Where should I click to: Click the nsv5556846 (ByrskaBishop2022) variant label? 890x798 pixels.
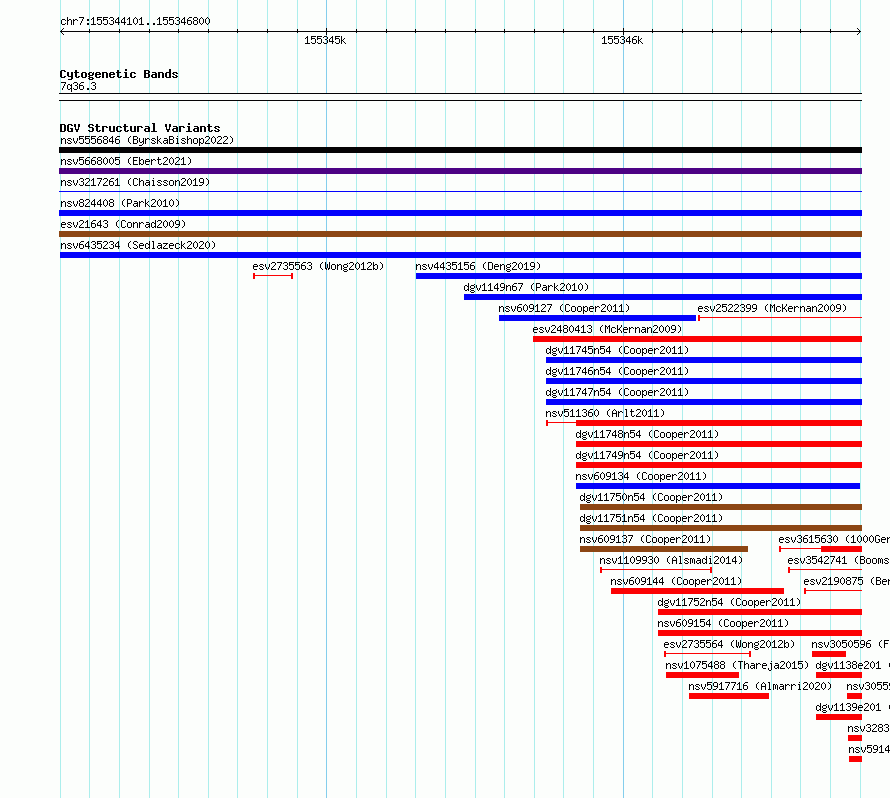147,140
